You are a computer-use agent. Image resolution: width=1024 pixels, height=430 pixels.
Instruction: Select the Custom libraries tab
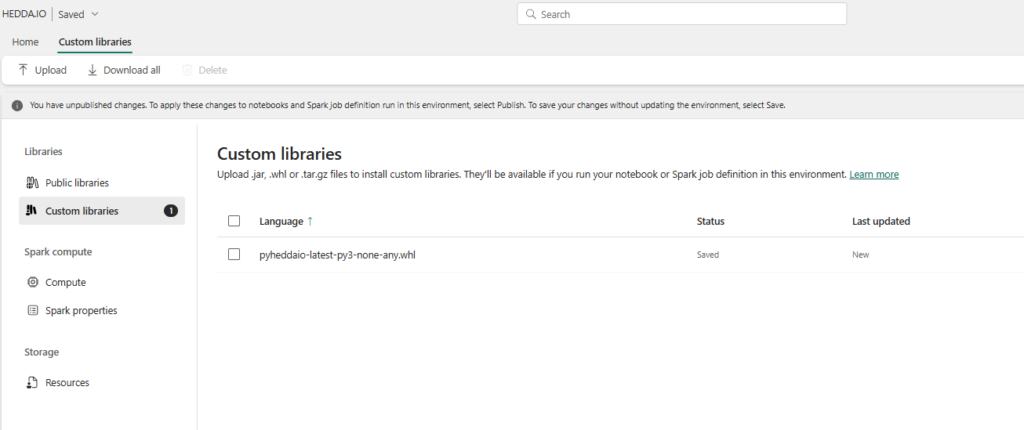(x=95, y=42)
